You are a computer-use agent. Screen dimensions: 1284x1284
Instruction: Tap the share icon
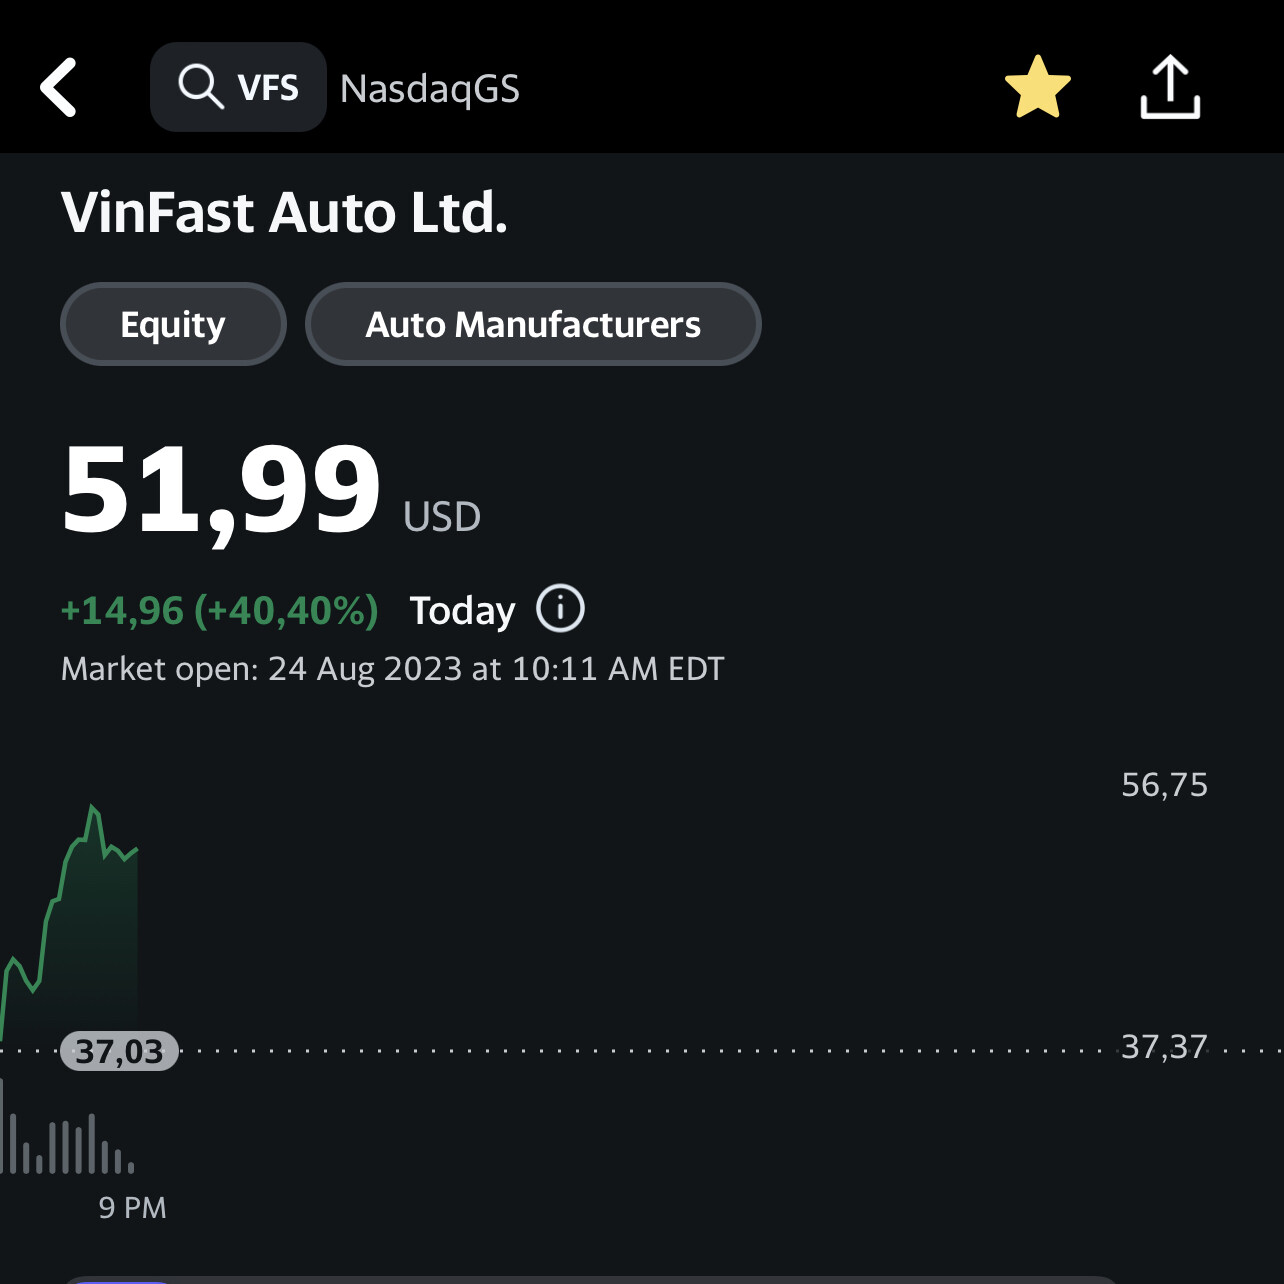click(x=1170, y=88)
